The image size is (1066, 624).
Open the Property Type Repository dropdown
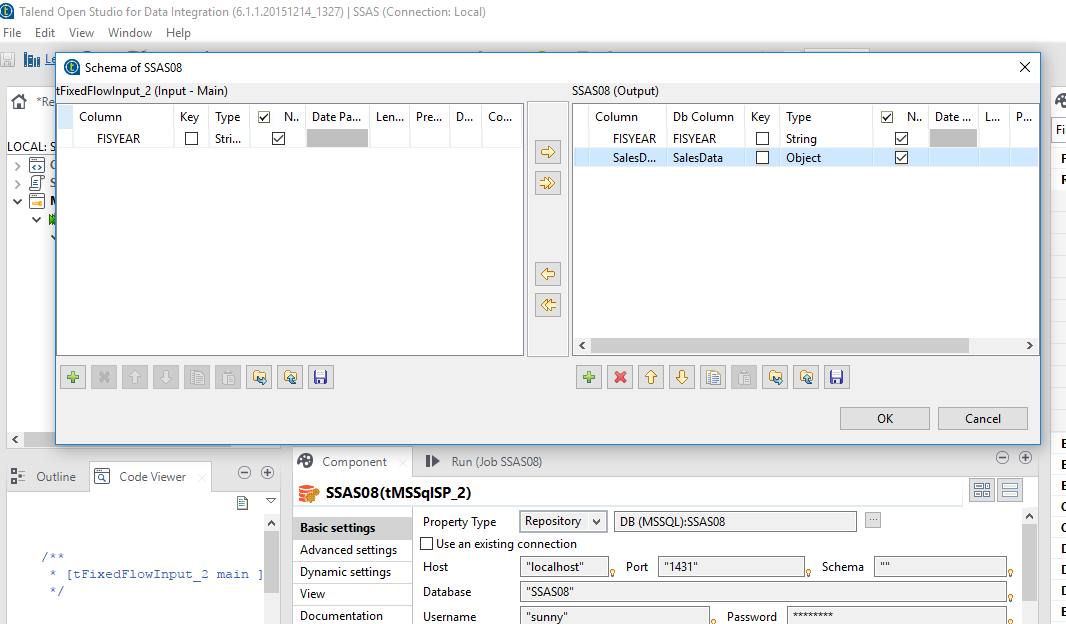click(563, 521)
